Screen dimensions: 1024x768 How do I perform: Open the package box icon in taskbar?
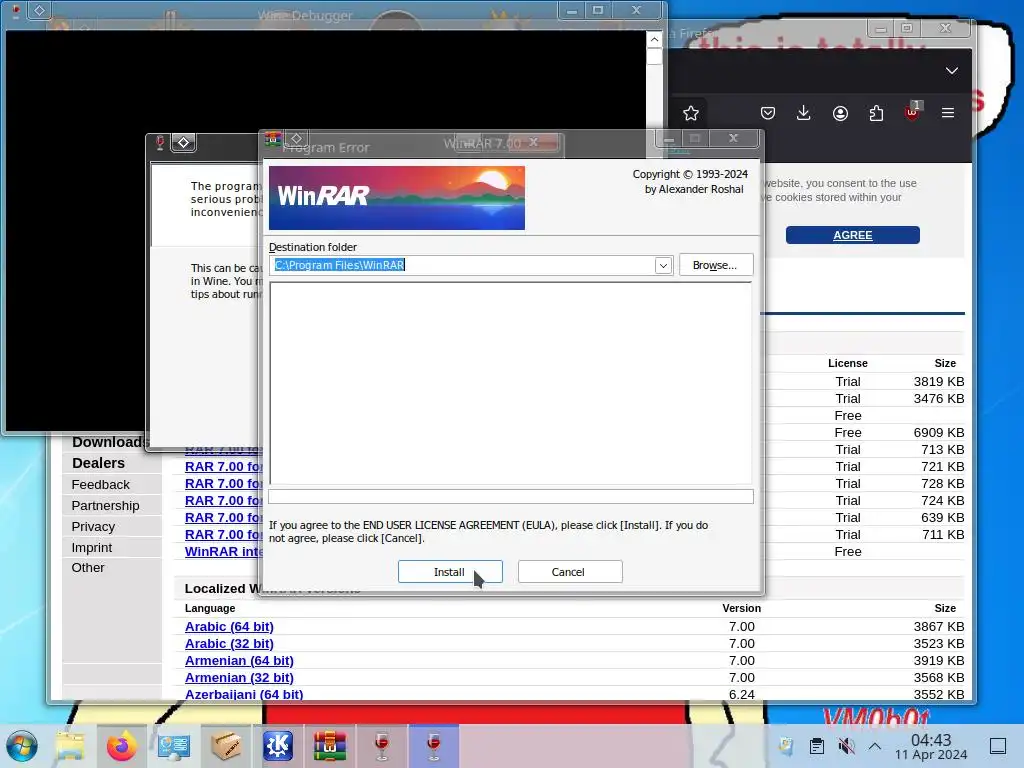point(226,746)
